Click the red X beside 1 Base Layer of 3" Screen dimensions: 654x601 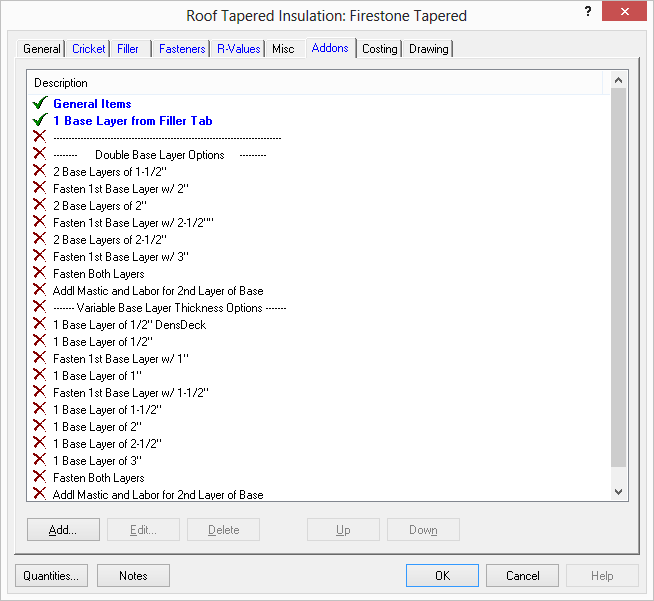[x=39, y=460]
